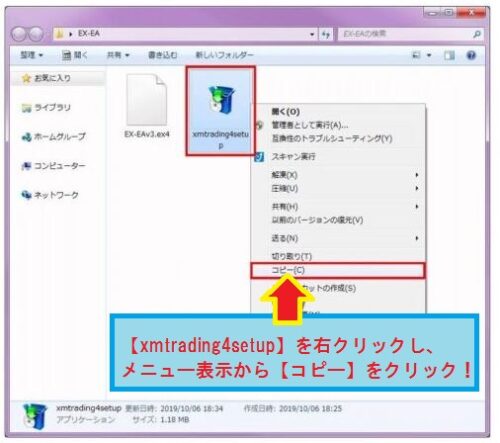Click the forward navigation arrow

36,34
